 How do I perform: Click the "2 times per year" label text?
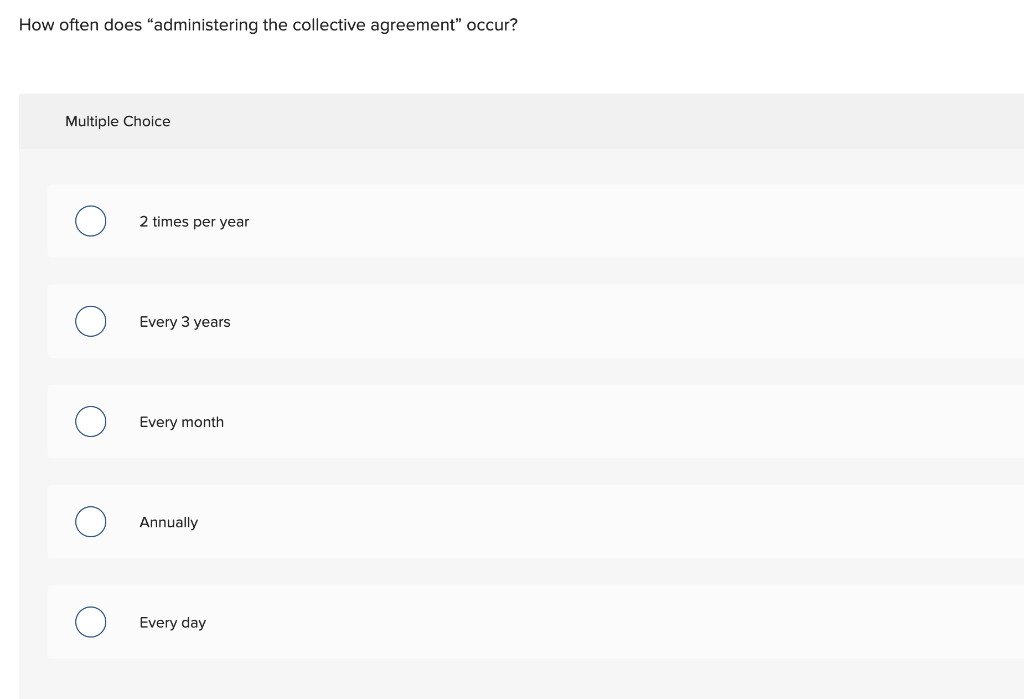pos(195,221)
